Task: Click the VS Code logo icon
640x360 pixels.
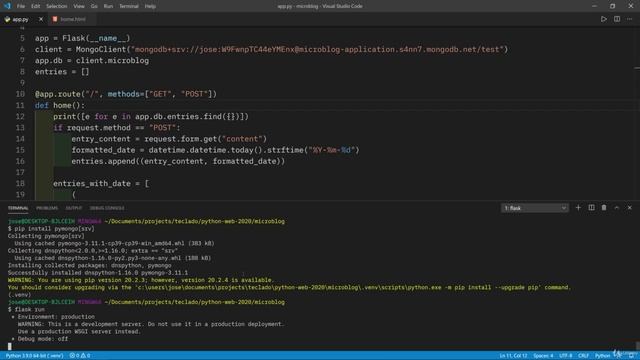Action: (7, 6)
